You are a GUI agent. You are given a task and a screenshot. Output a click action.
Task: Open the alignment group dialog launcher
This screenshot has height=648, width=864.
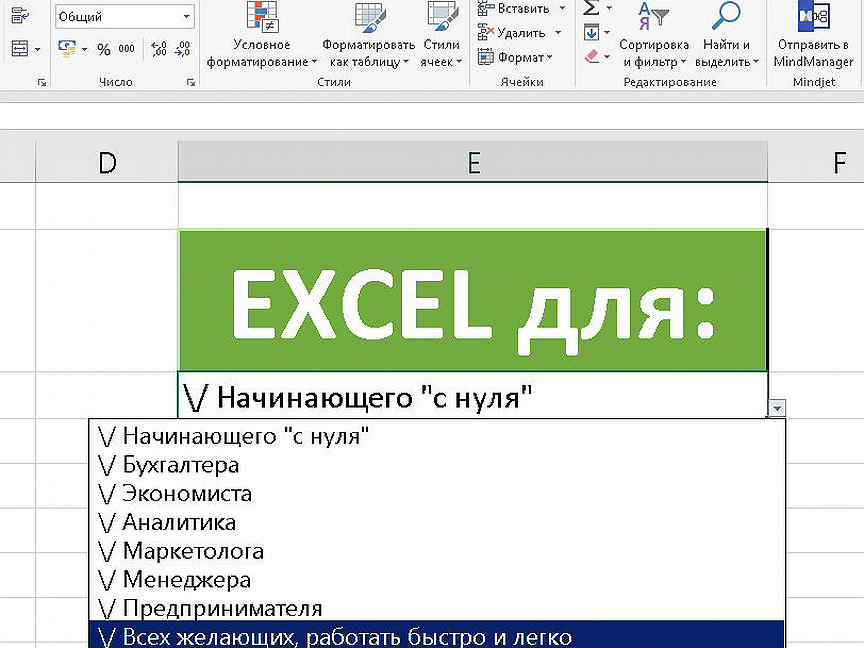(42, 82)
